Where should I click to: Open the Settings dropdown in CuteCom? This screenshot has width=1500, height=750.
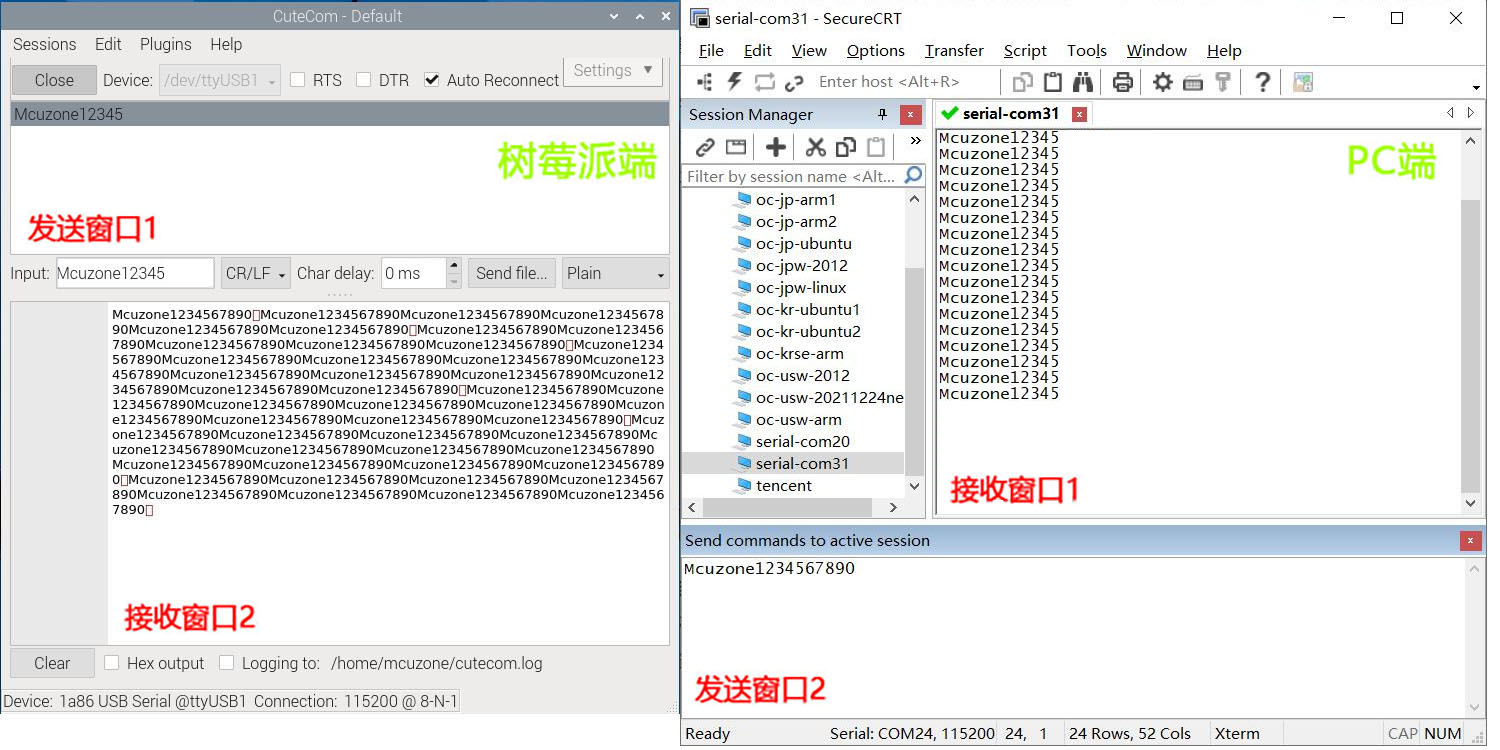[613, 71]
